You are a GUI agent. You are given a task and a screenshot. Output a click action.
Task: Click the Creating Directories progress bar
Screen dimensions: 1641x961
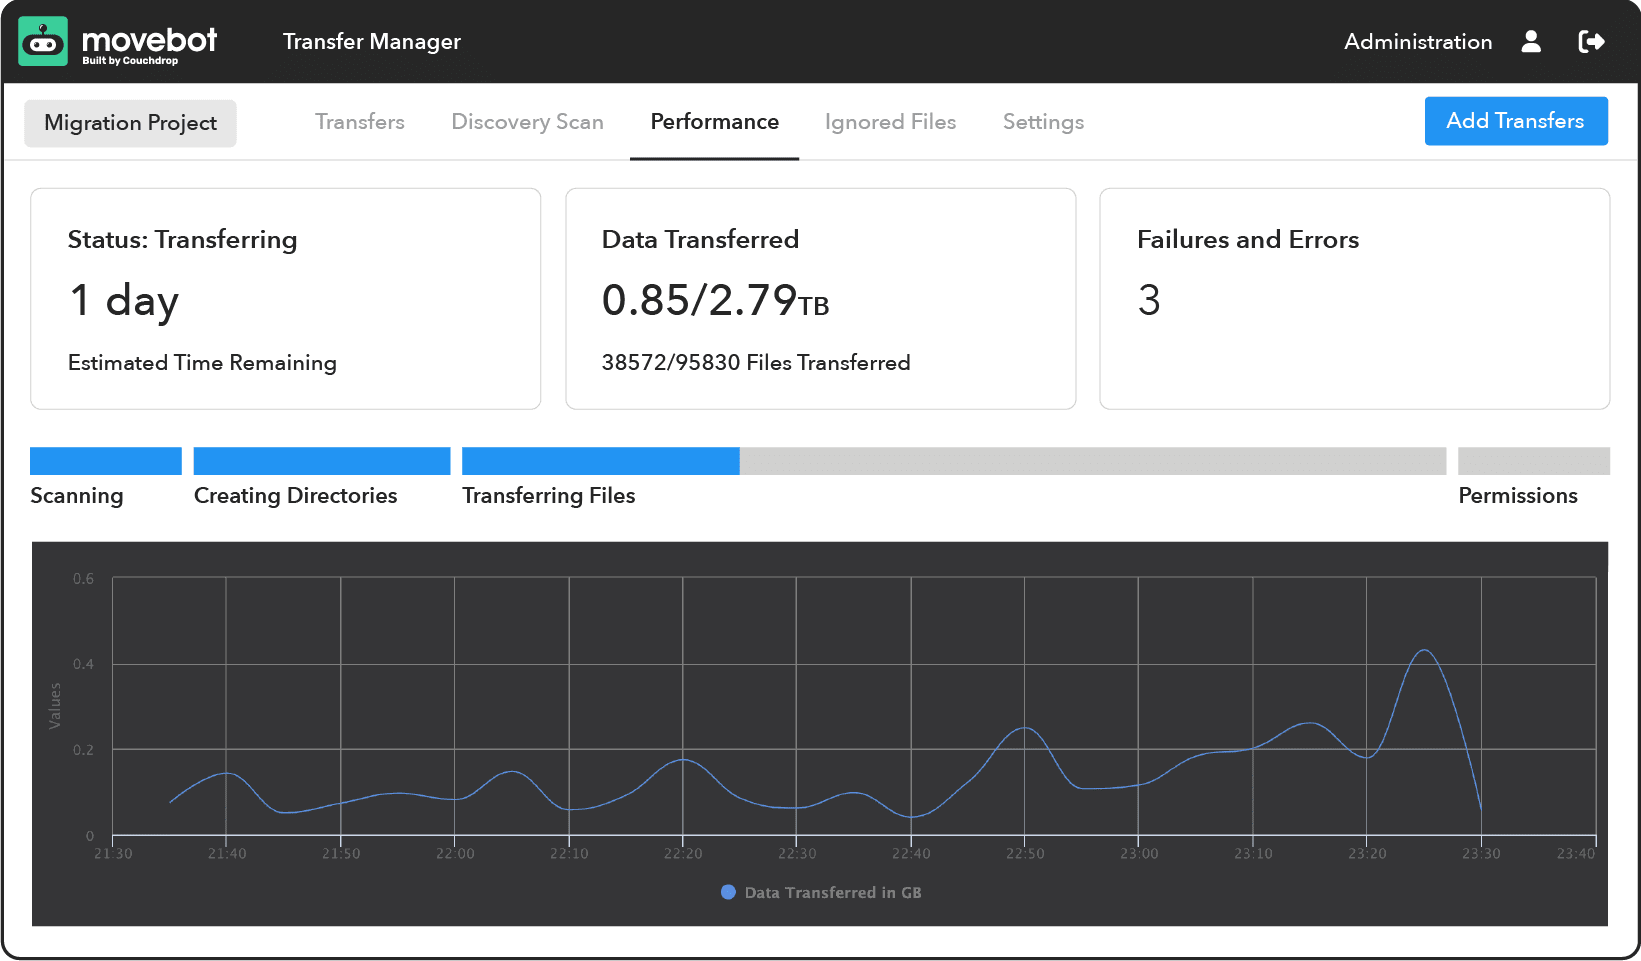tap(321, 461)
